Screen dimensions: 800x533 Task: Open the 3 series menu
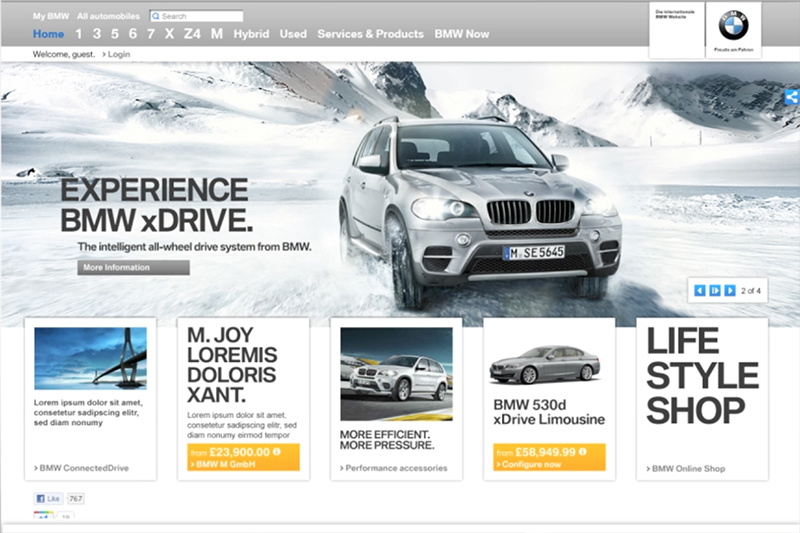tap(97, 34)
